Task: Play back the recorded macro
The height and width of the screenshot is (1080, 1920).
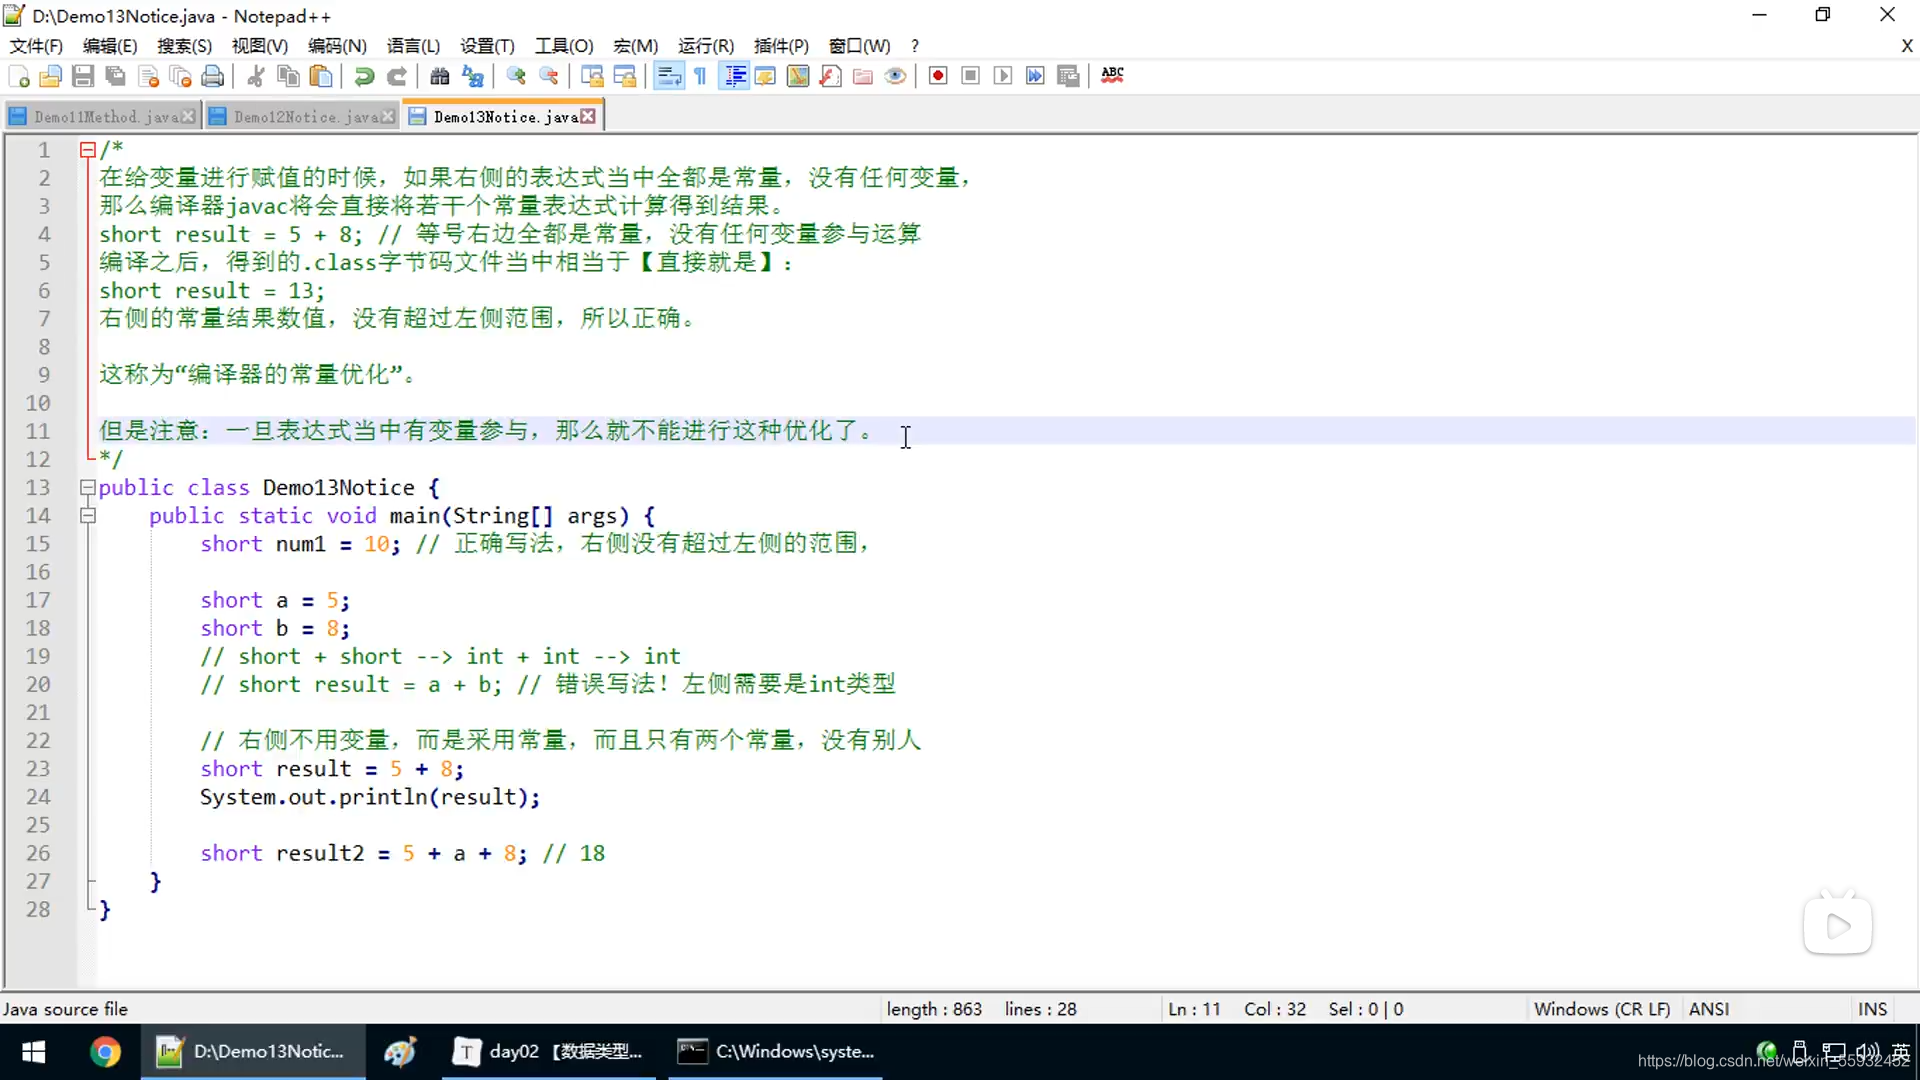Action: coord(1003,76)
